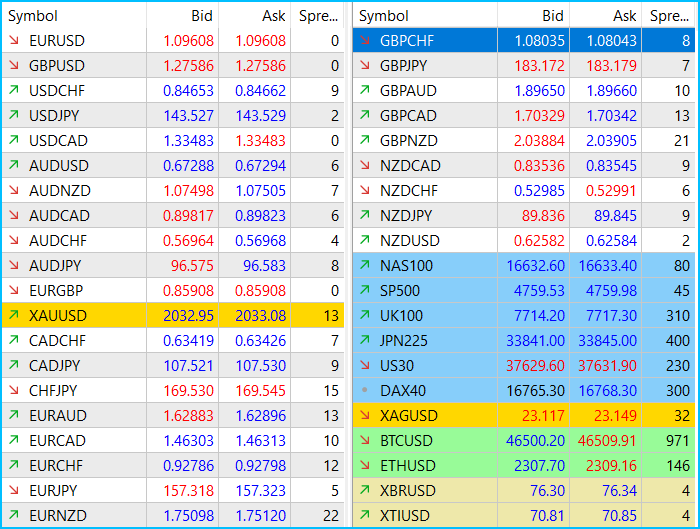Viewport: 700px width, 529px height.
Task: Sort by Symbol header in left panel
Action: point(33,16)
